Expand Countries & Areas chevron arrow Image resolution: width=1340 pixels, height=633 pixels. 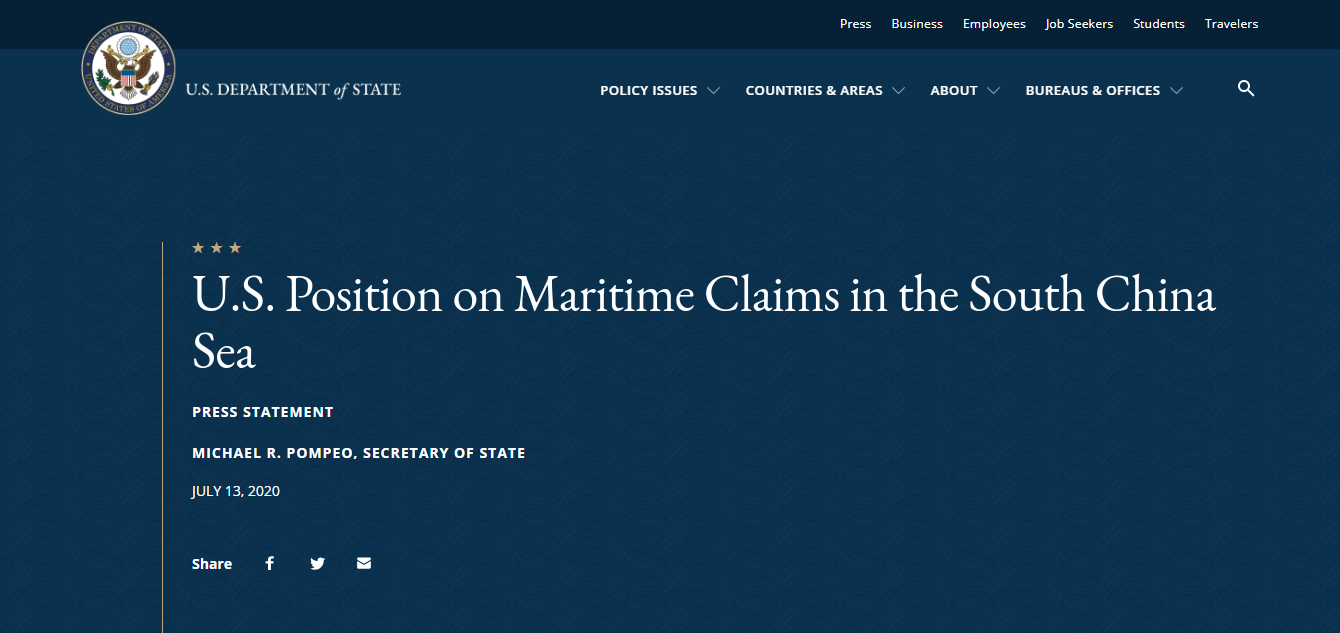coord(898,90)
